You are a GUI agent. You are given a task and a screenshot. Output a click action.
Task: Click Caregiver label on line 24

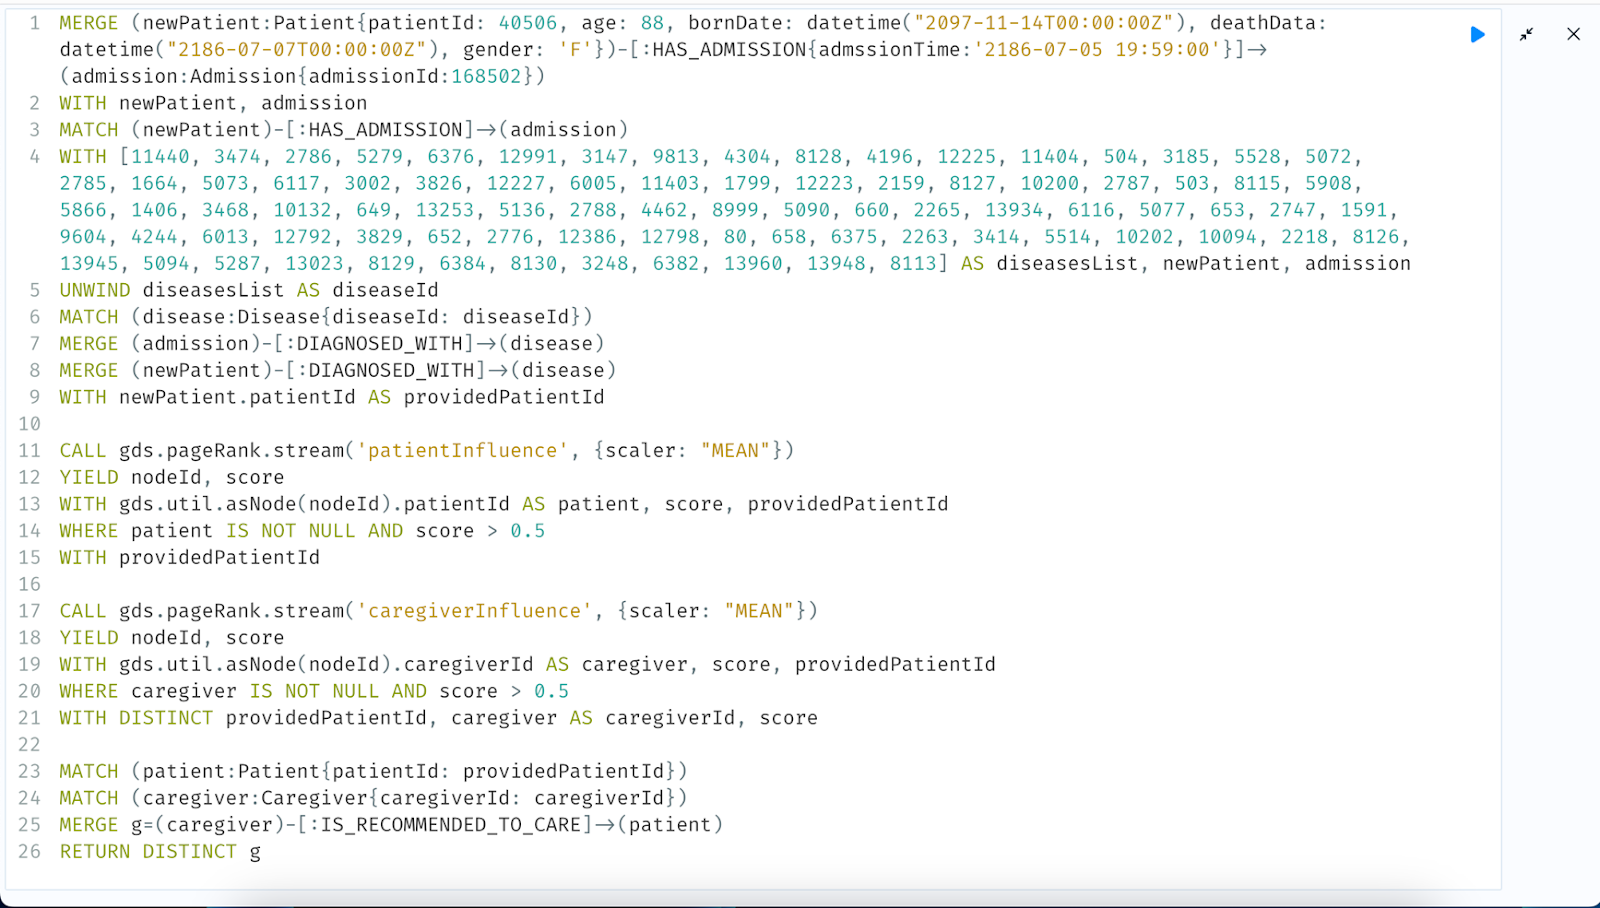(315, 798)
